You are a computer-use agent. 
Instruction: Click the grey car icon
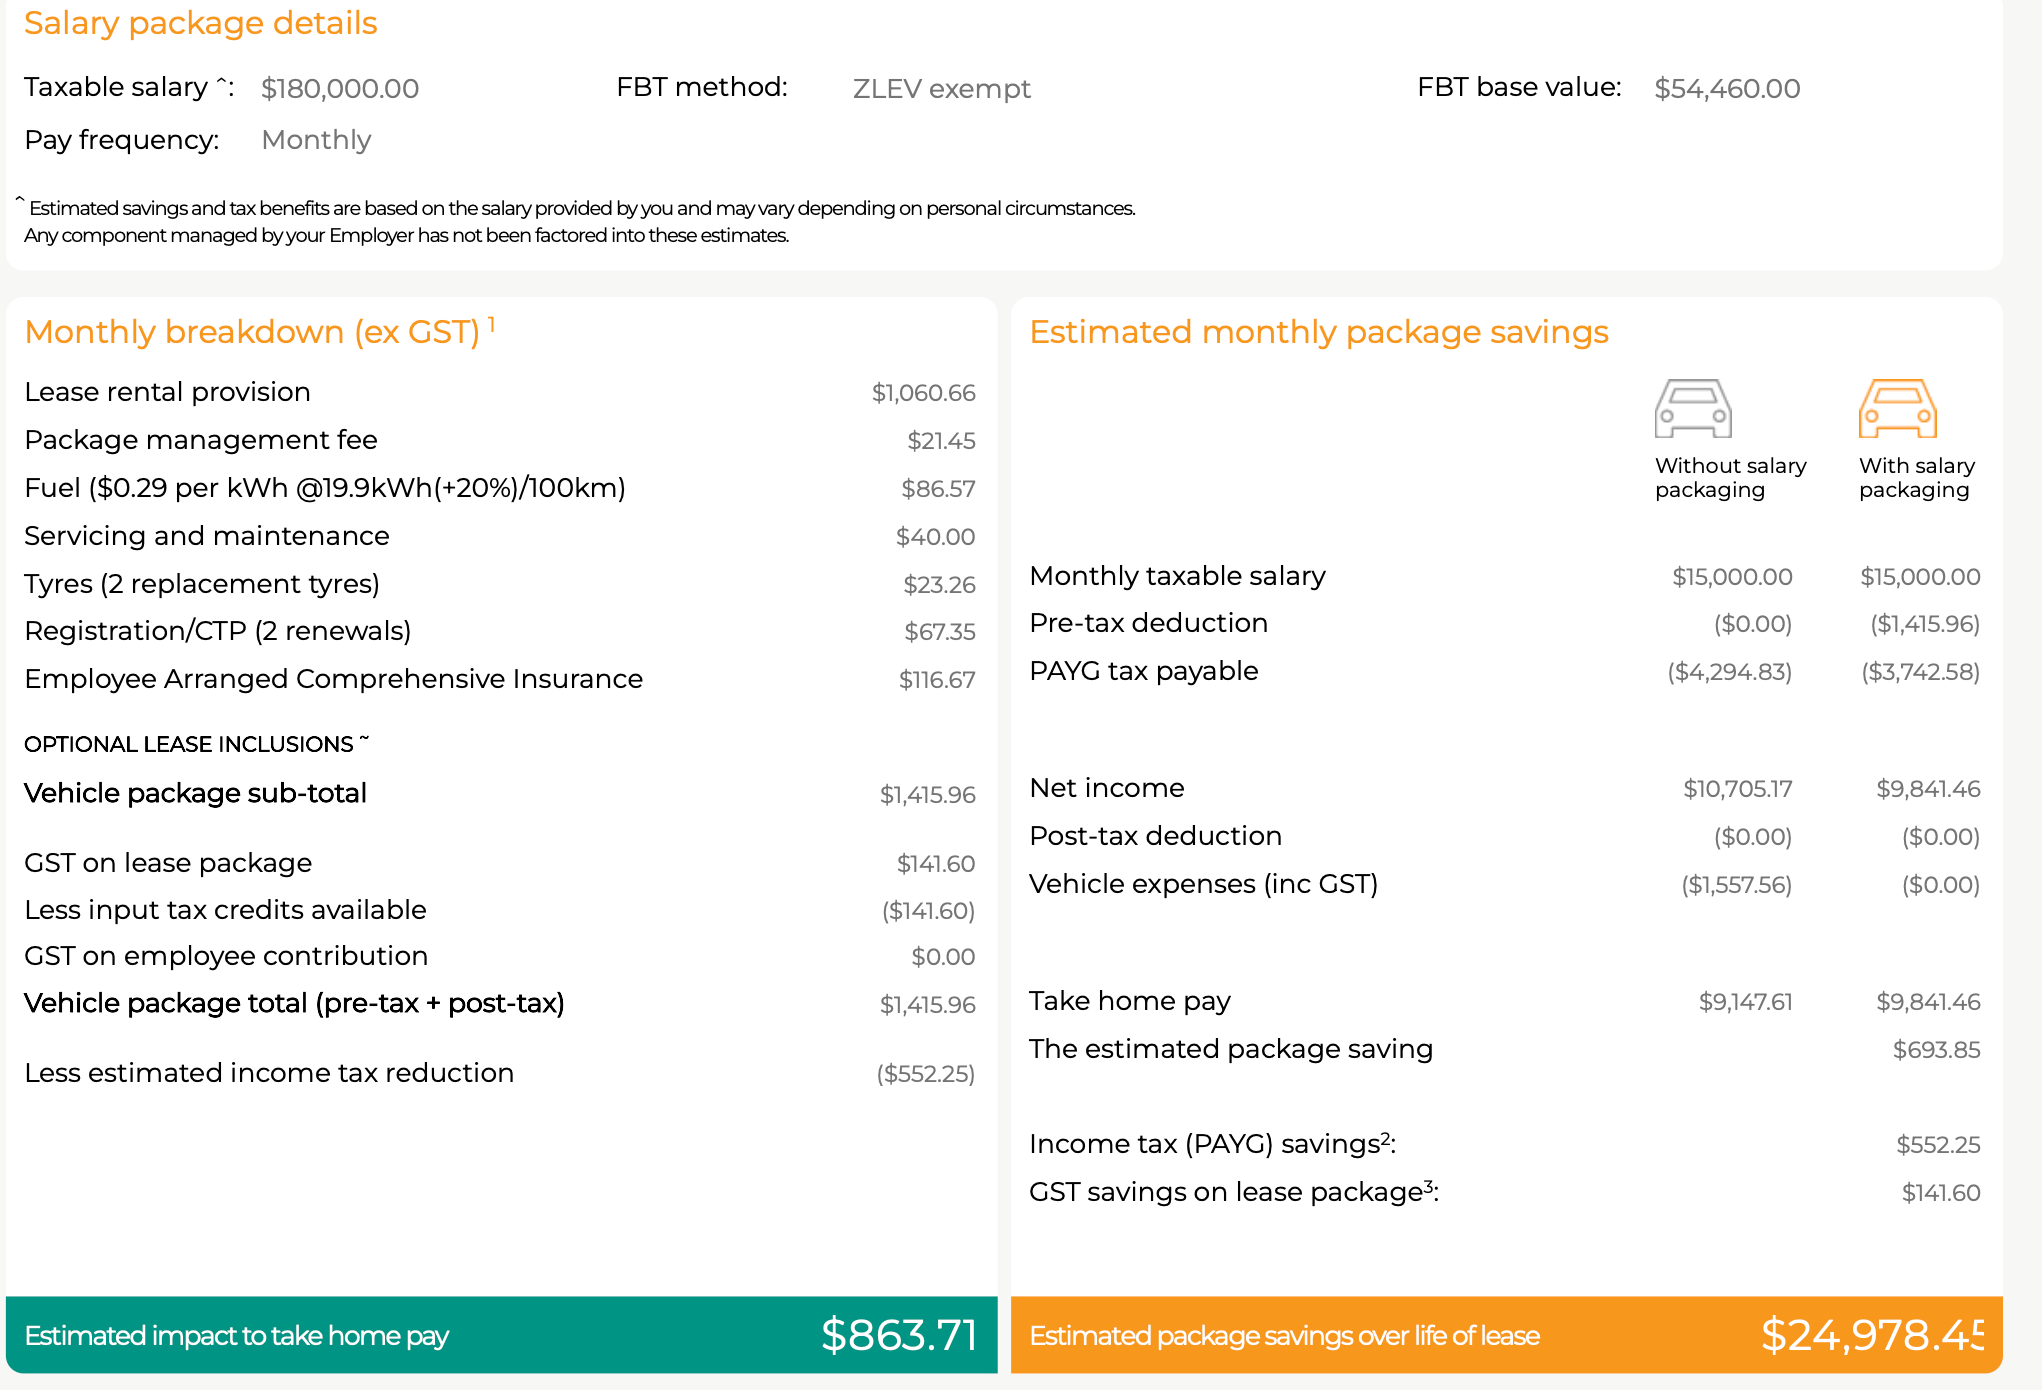point(1692,408)
